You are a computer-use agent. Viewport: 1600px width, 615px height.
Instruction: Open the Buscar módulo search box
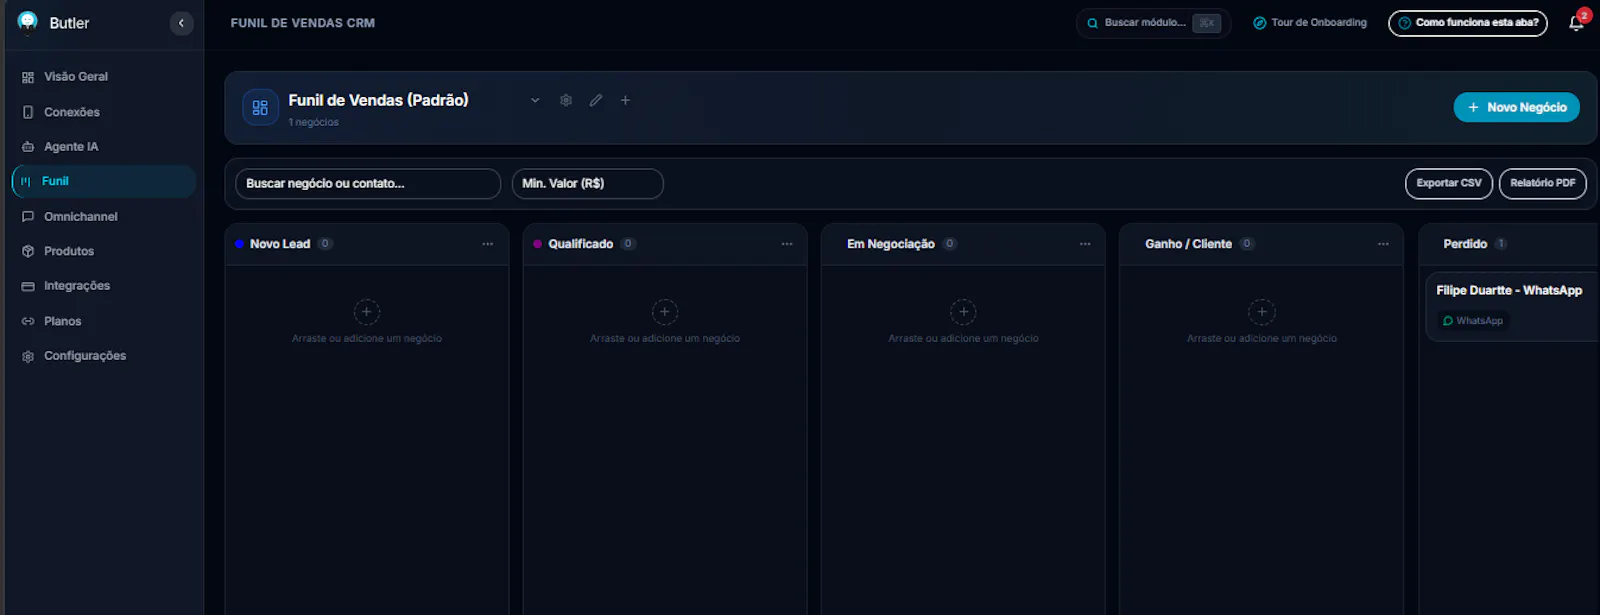coord(1153,23)
